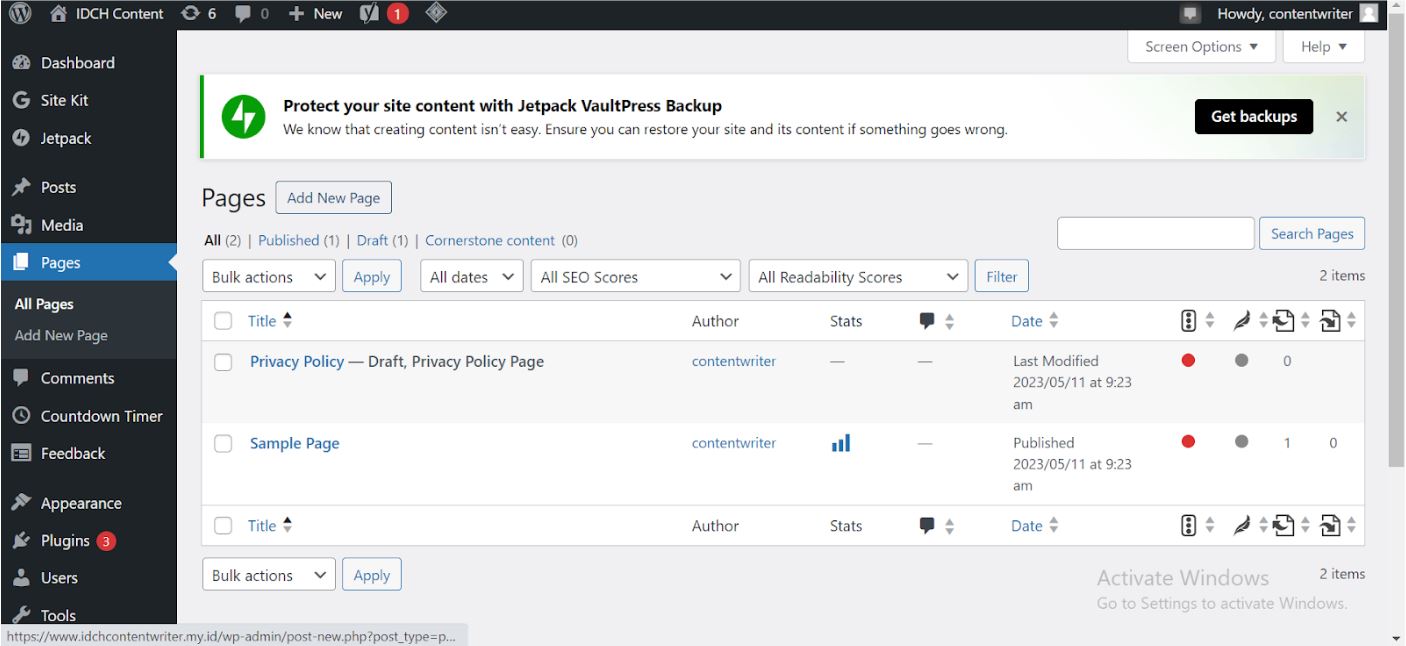Click inside the search pages field
The width and height of the screenshot is (1406, 646).
[1155, 233]
